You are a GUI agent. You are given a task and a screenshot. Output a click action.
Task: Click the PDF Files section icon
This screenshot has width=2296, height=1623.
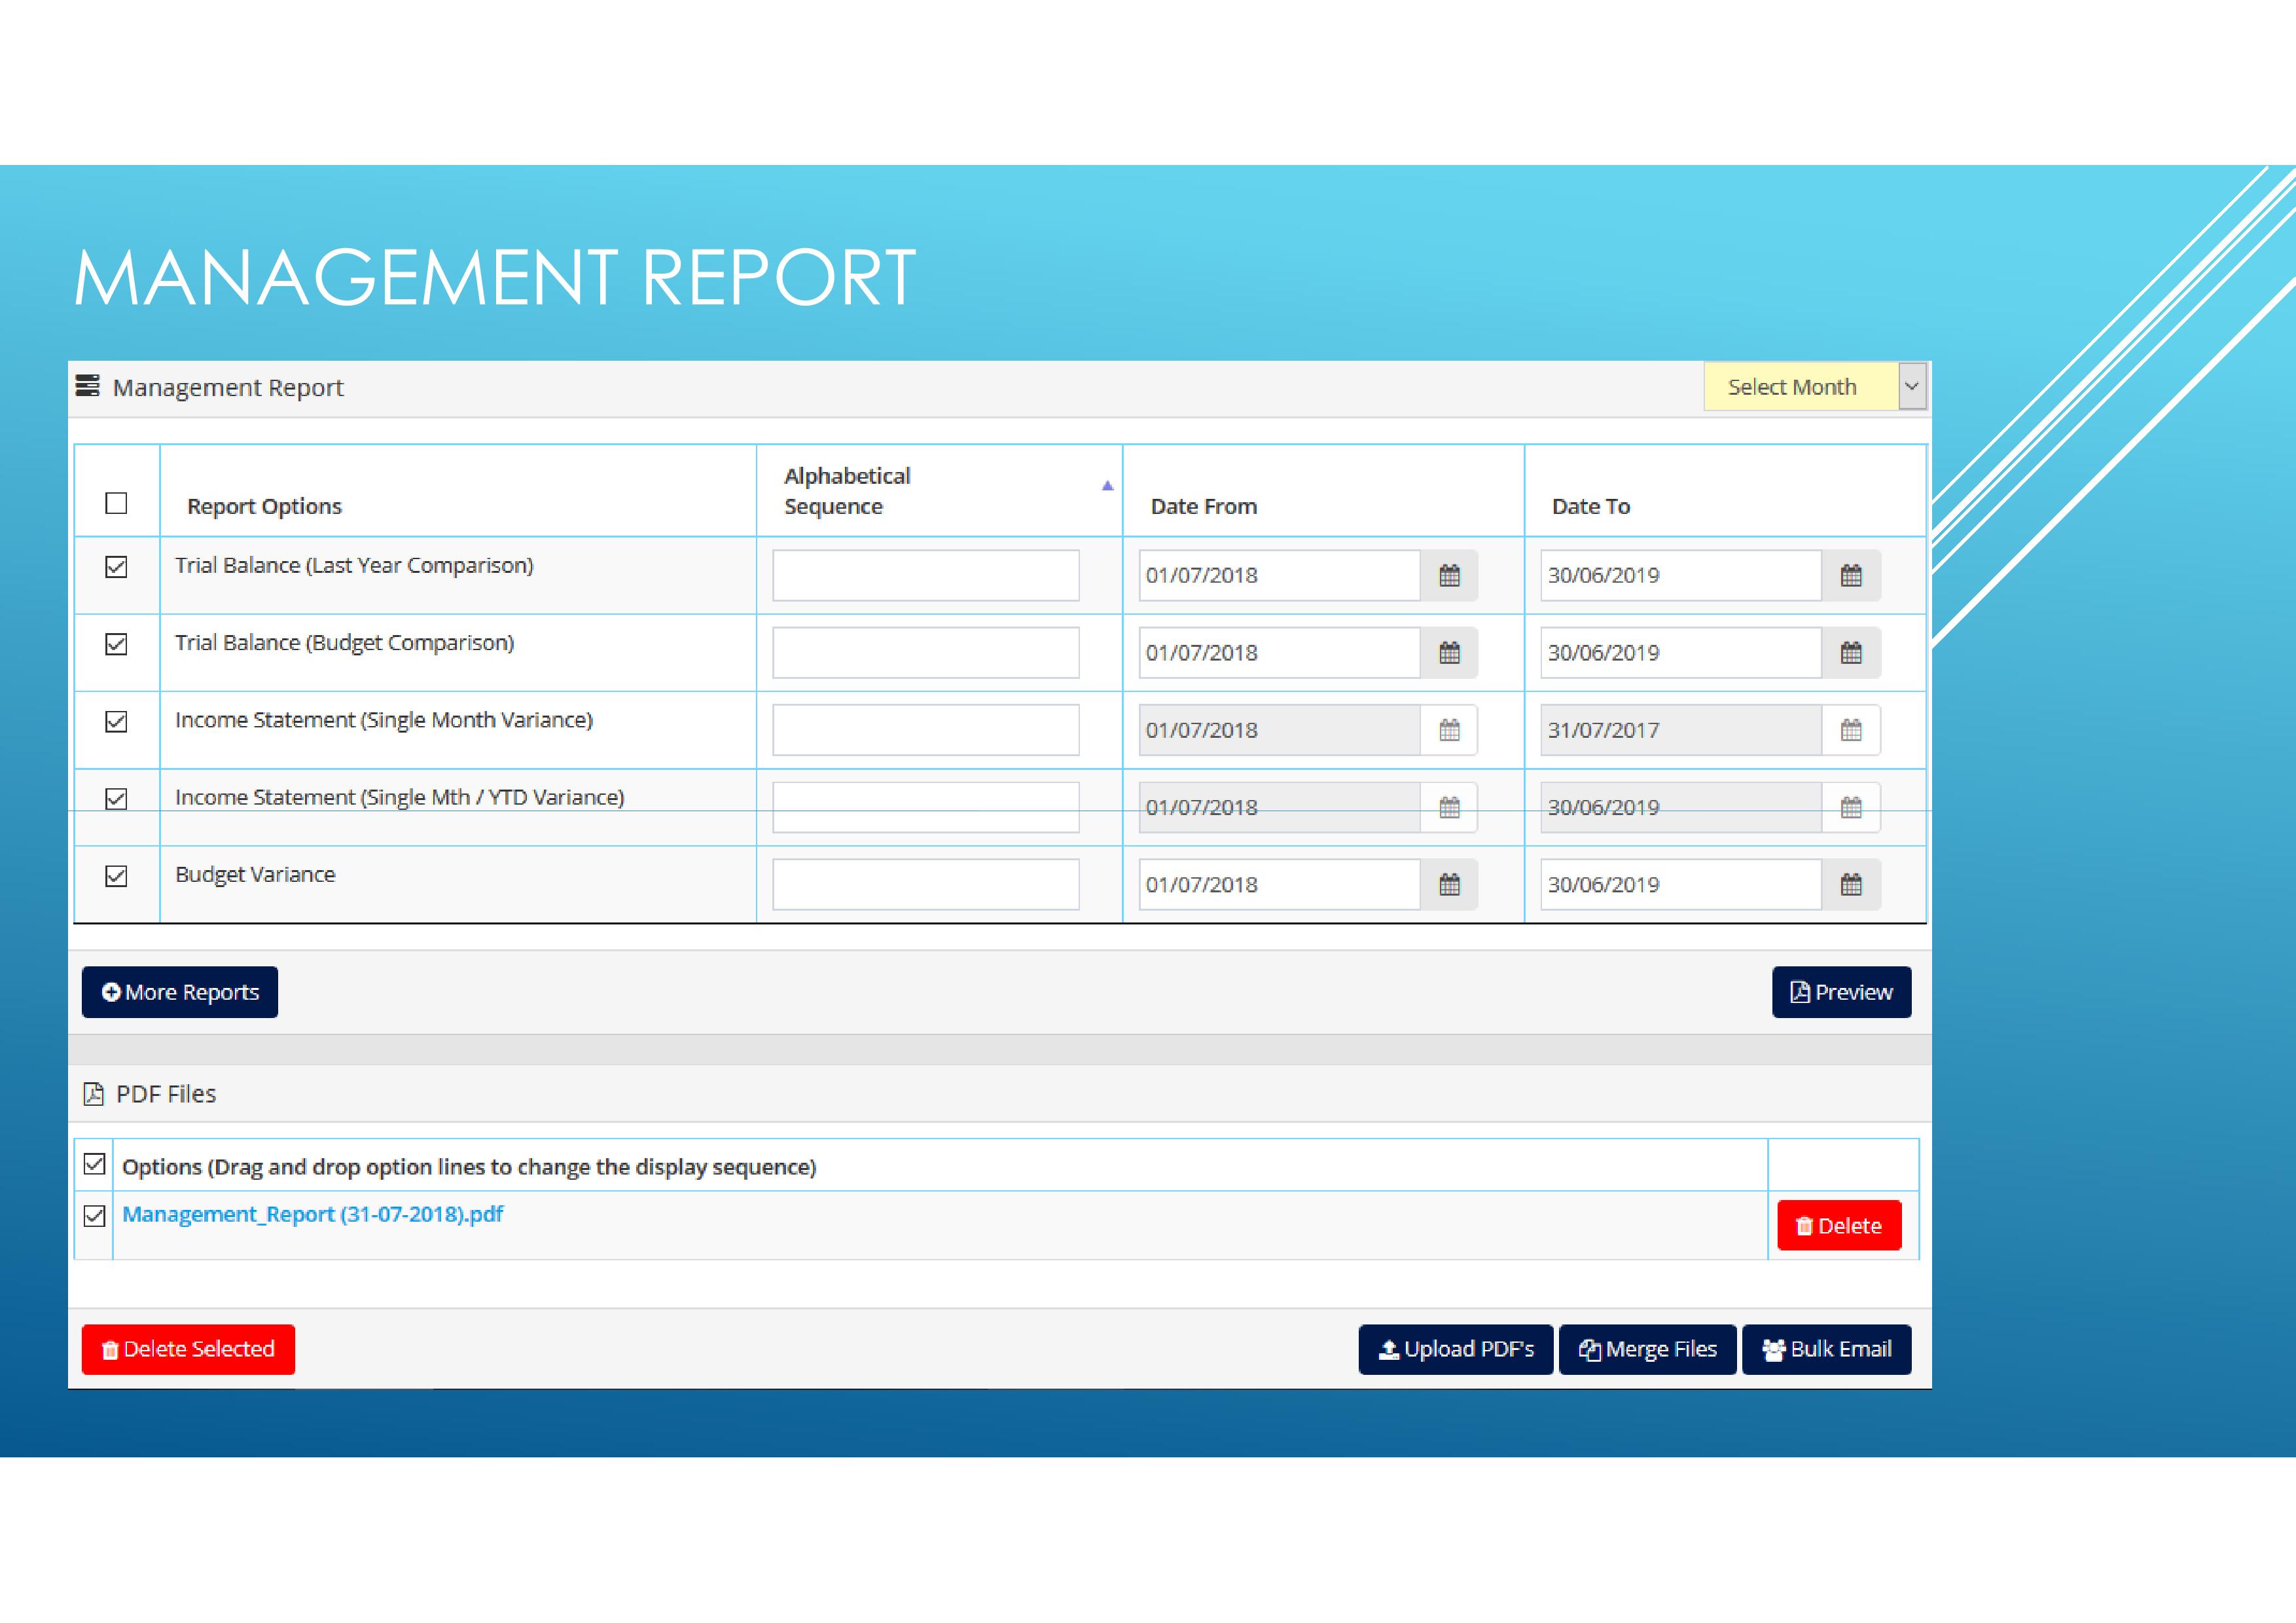(93, 1094)
